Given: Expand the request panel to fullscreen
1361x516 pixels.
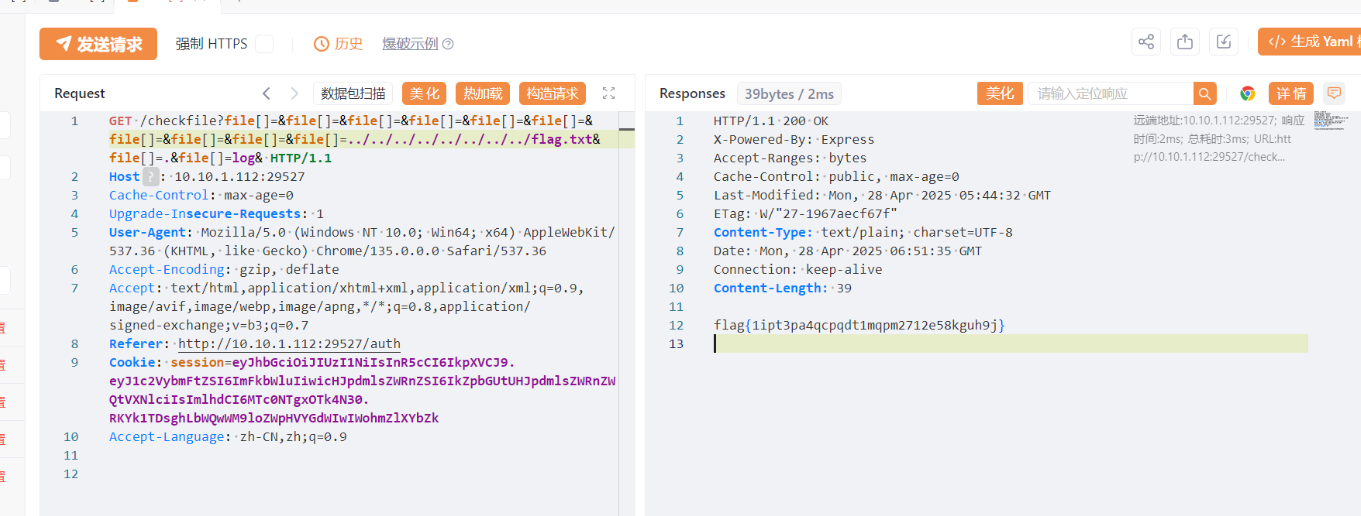Looking at the screenshot, I should (609, 93).
